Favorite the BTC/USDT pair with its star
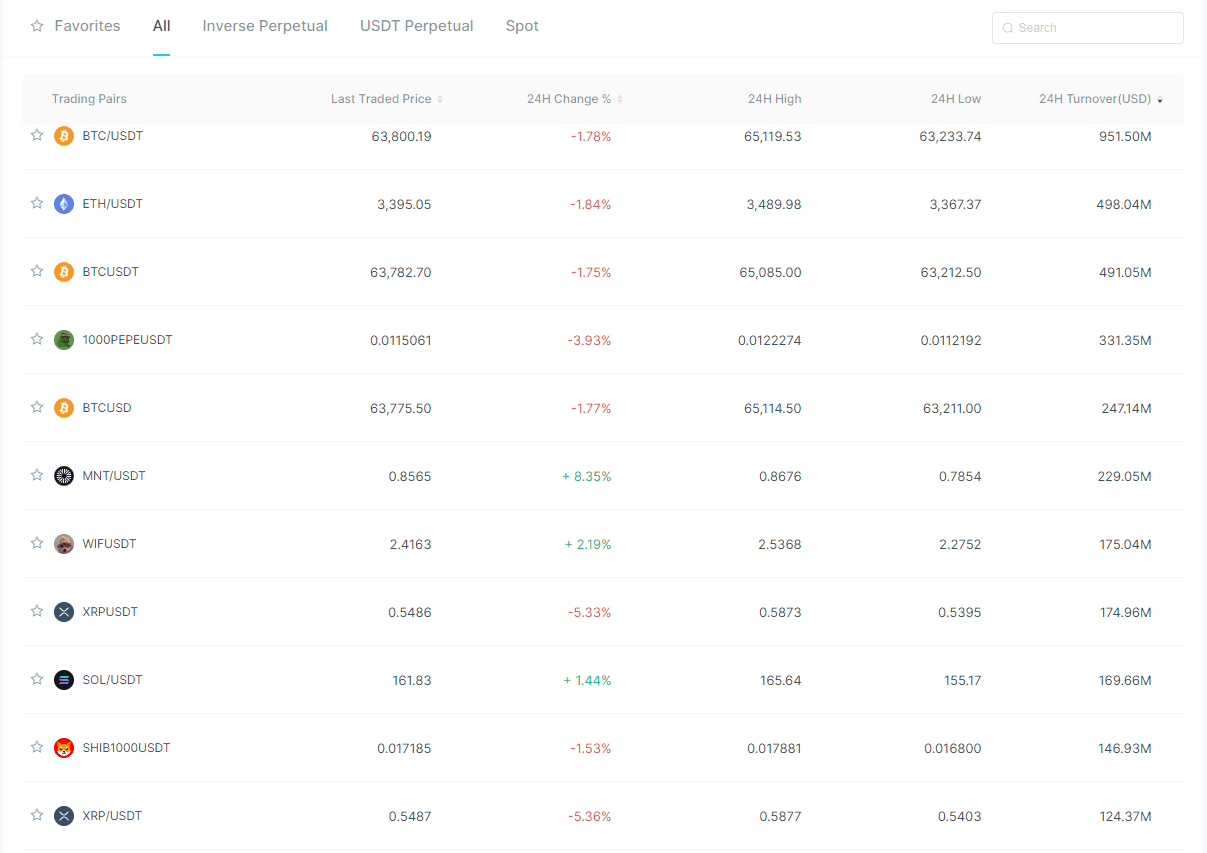This screenshot has height=853, width=1207. coord(37,135)
